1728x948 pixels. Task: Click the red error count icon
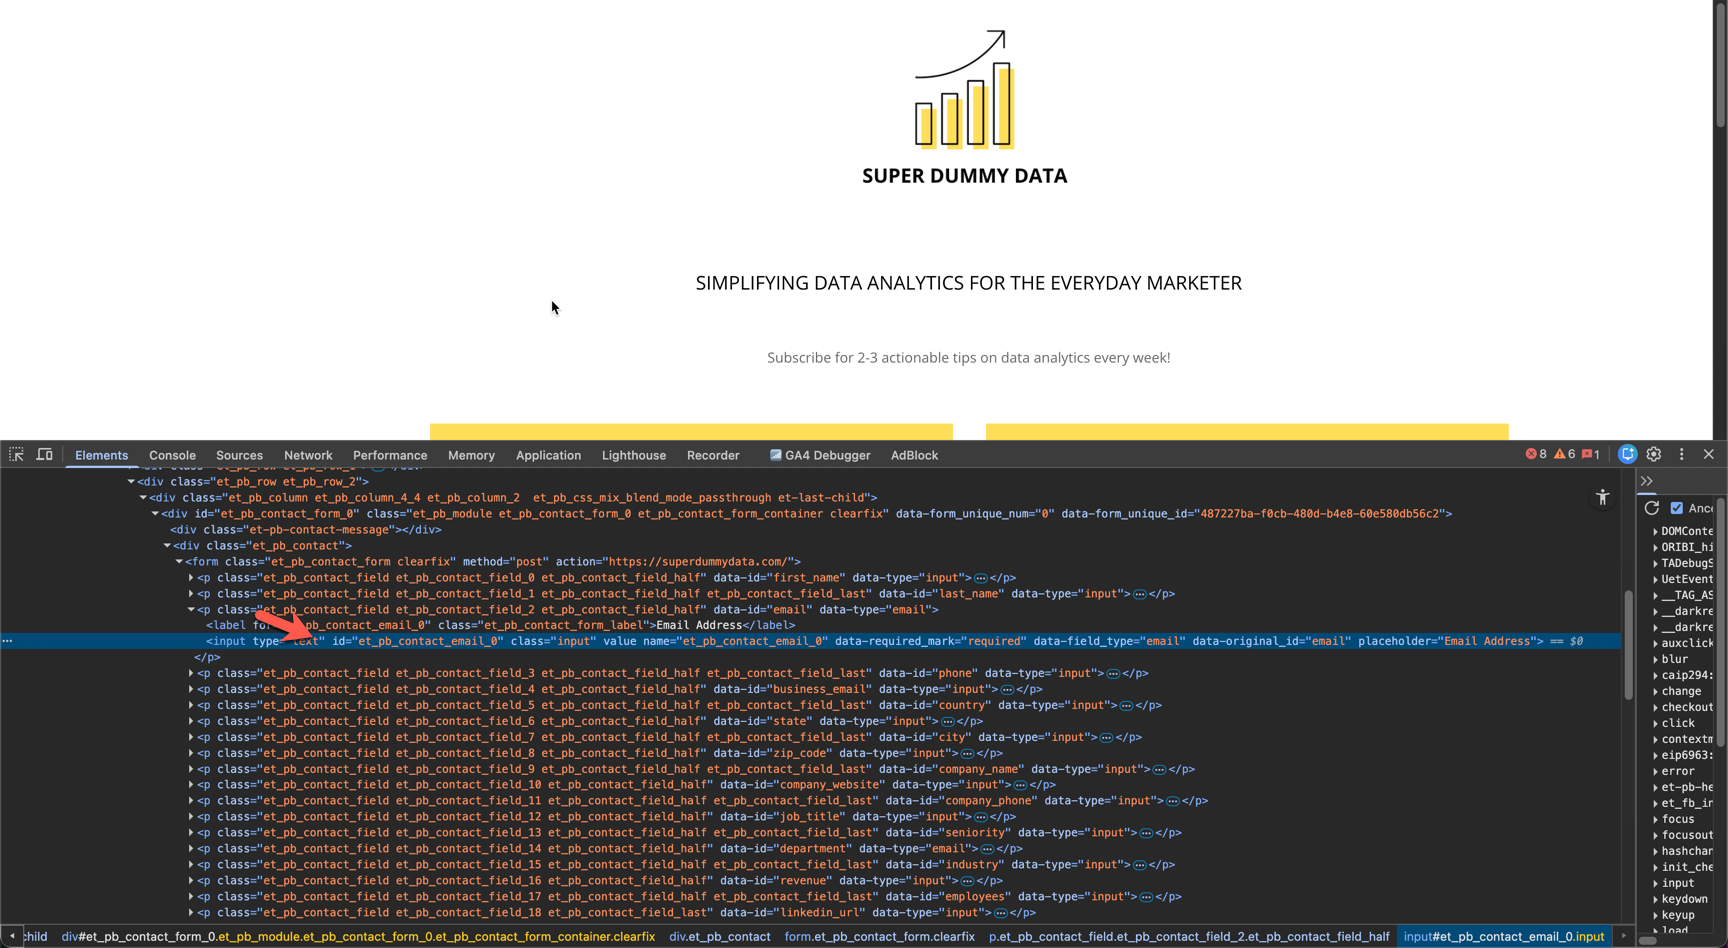tap(1535, 454)
